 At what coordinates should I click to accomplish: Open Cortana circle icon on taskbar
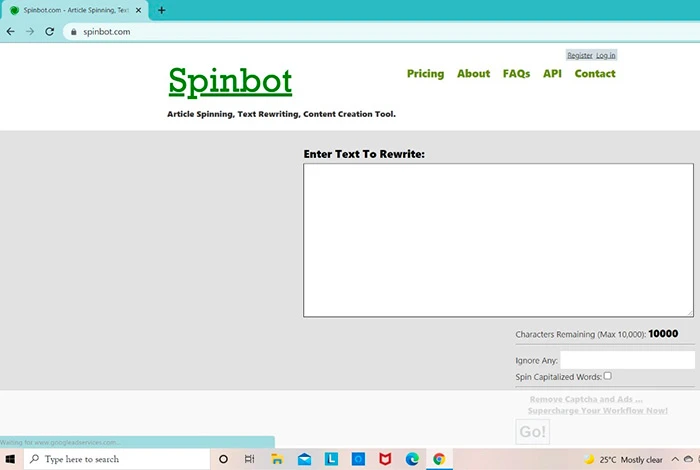(224, 459)
